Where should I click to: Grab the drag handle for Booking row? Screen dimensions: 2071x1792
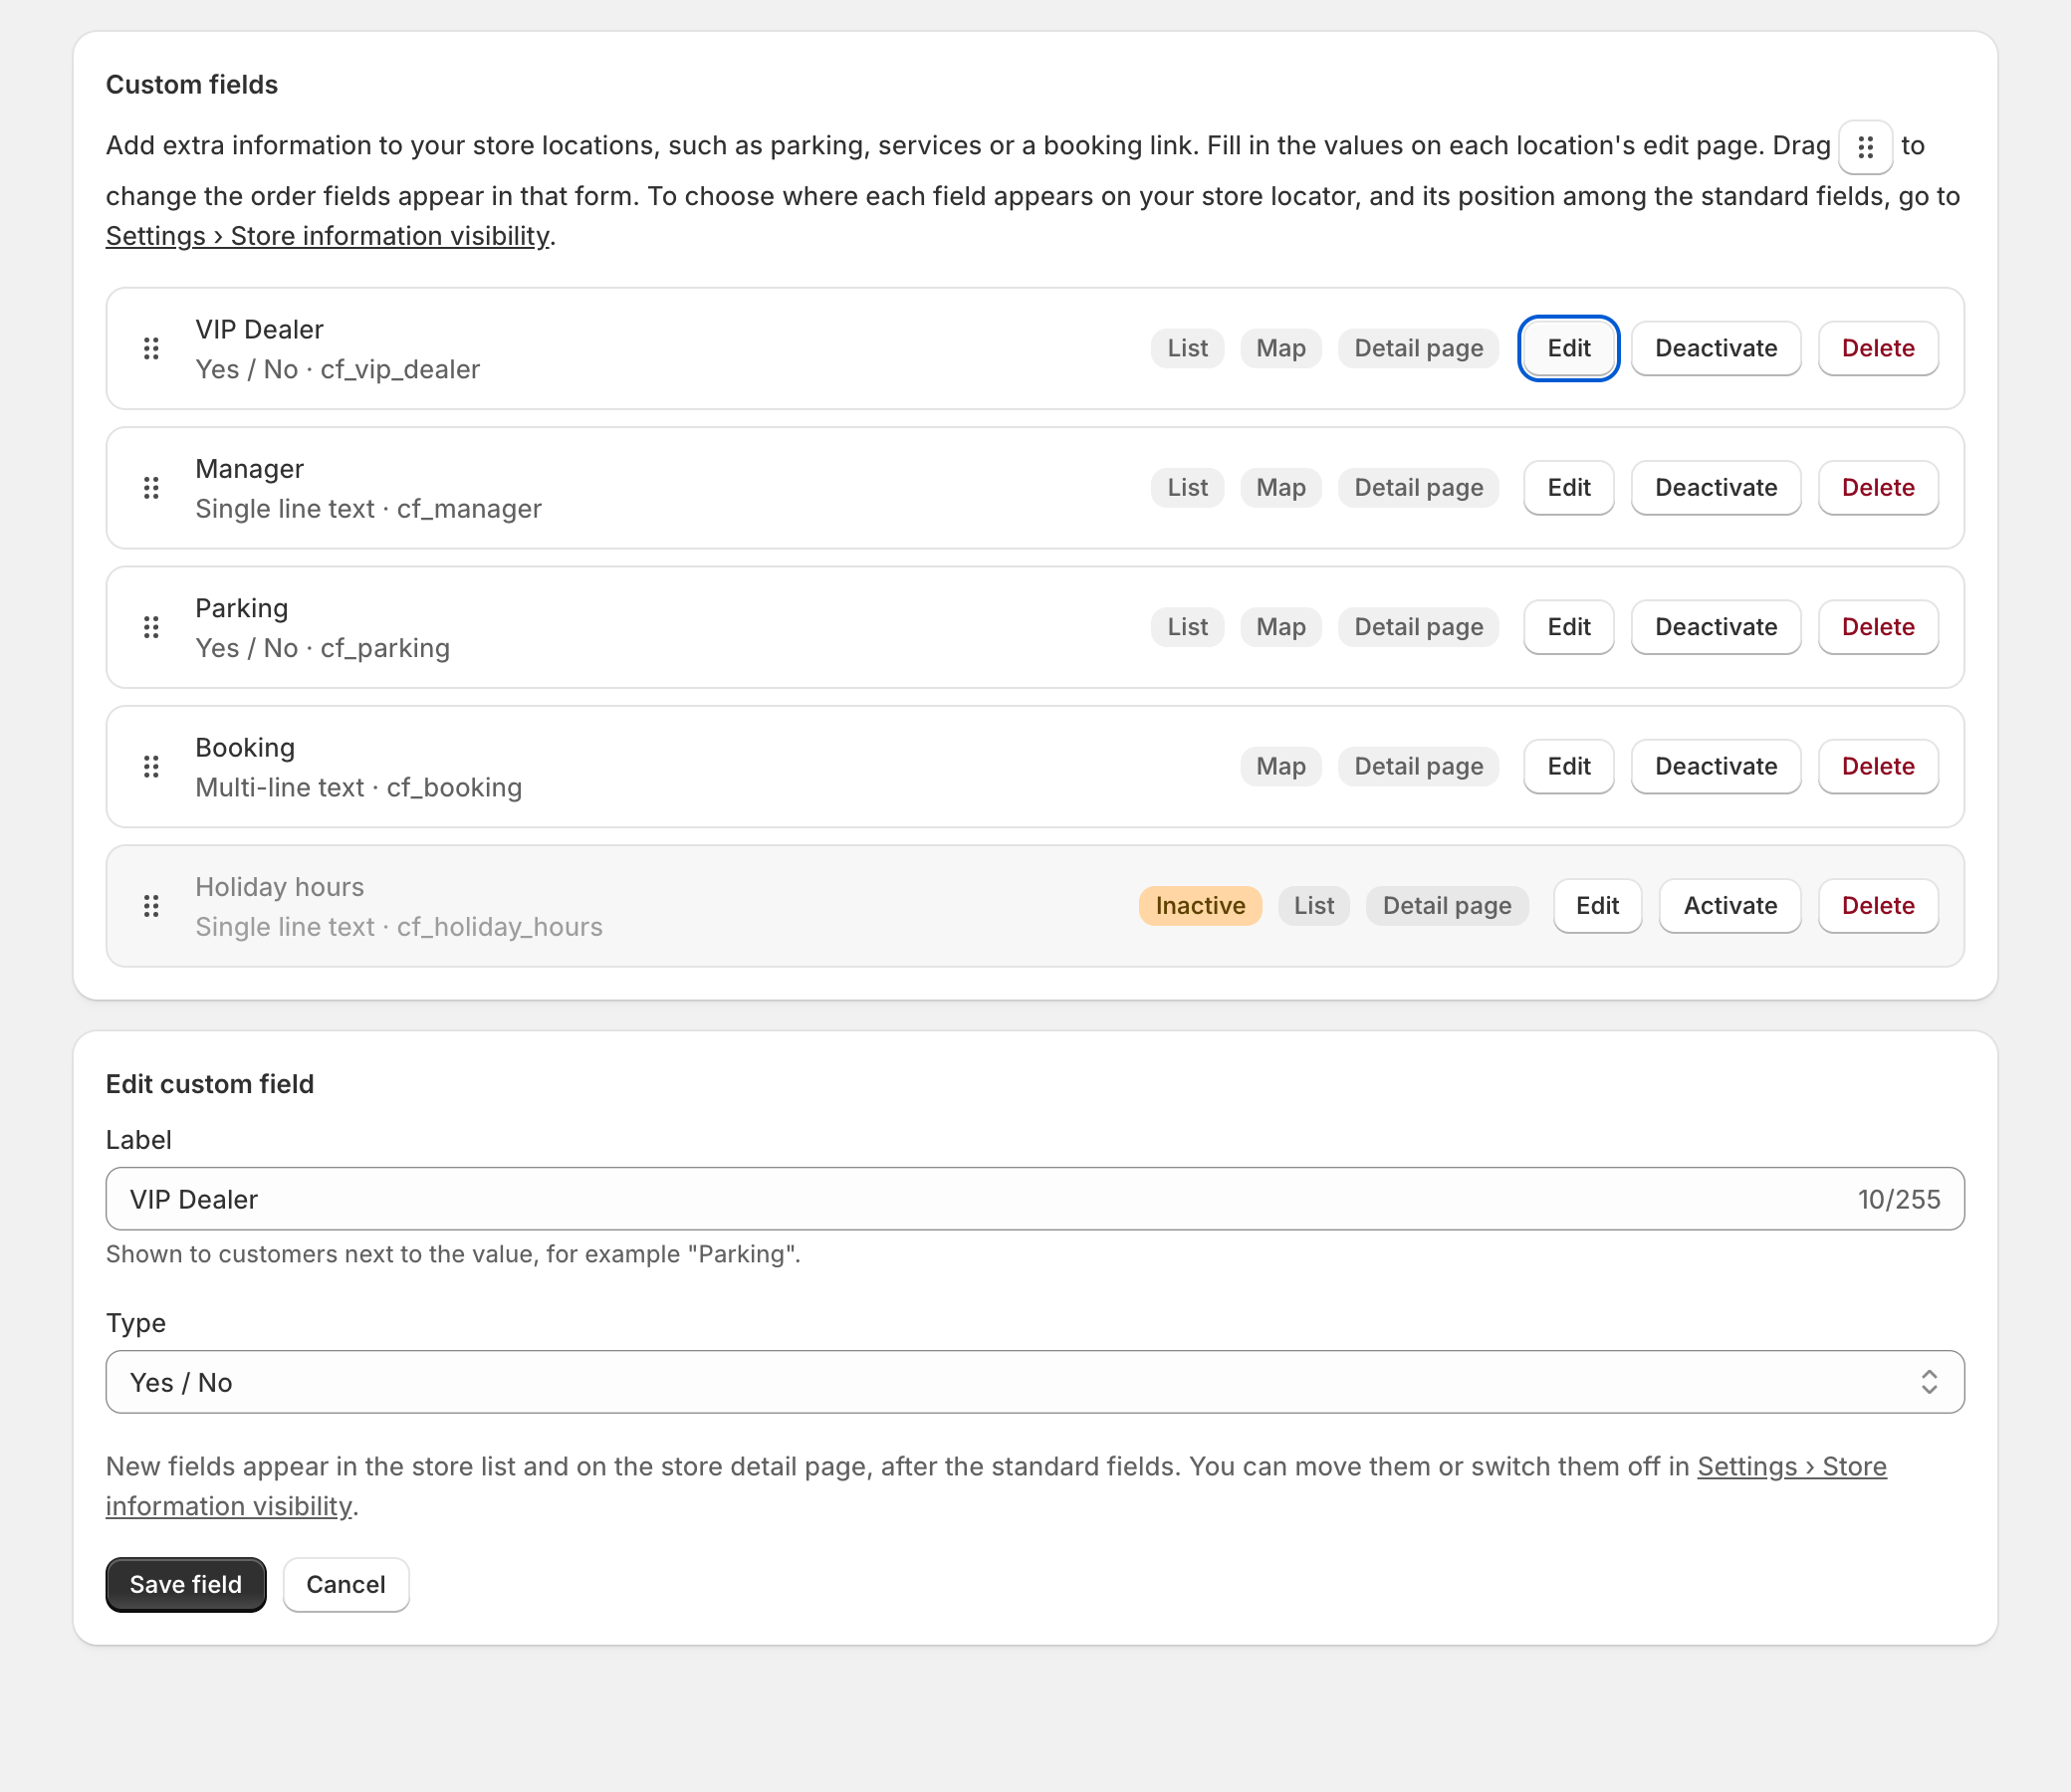(151, 766)
